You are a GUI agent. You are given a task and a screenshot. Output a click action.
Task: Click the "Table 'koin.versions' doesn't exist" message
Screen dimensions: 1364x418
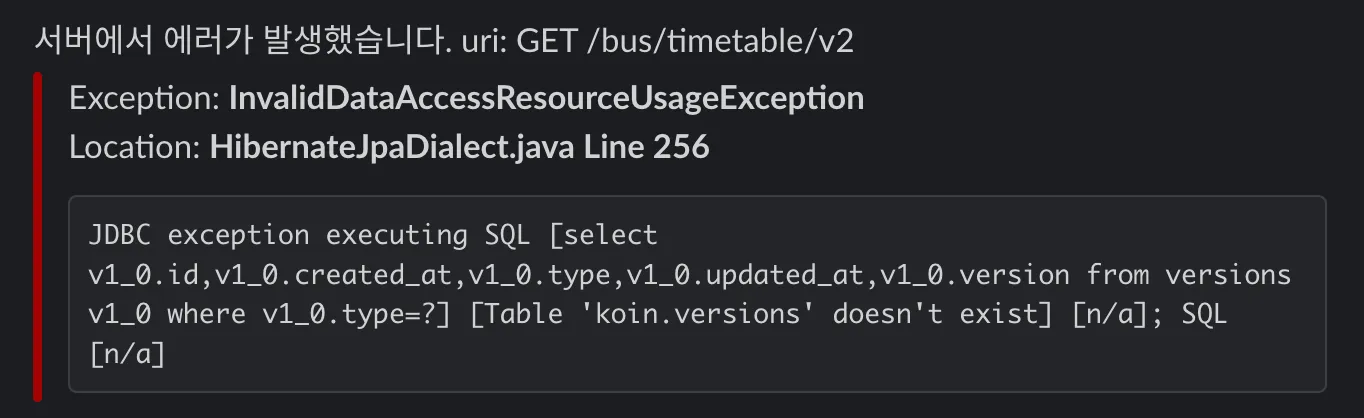pyautogui.click(x=750, y=314)
